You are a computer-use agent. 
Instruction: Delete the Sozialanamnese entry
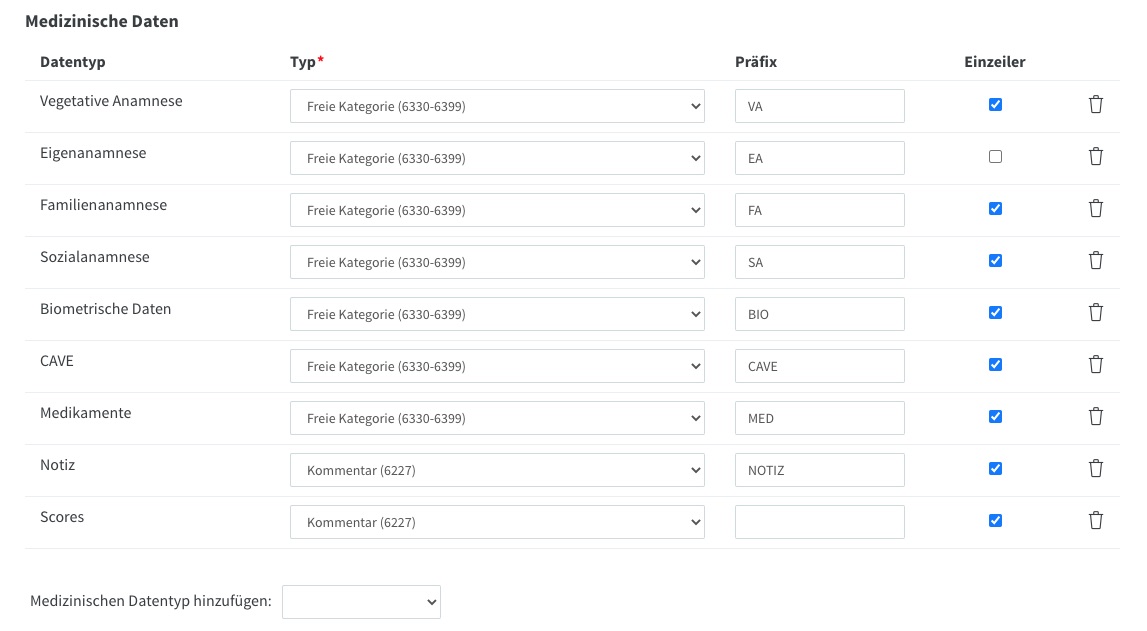1095,261
